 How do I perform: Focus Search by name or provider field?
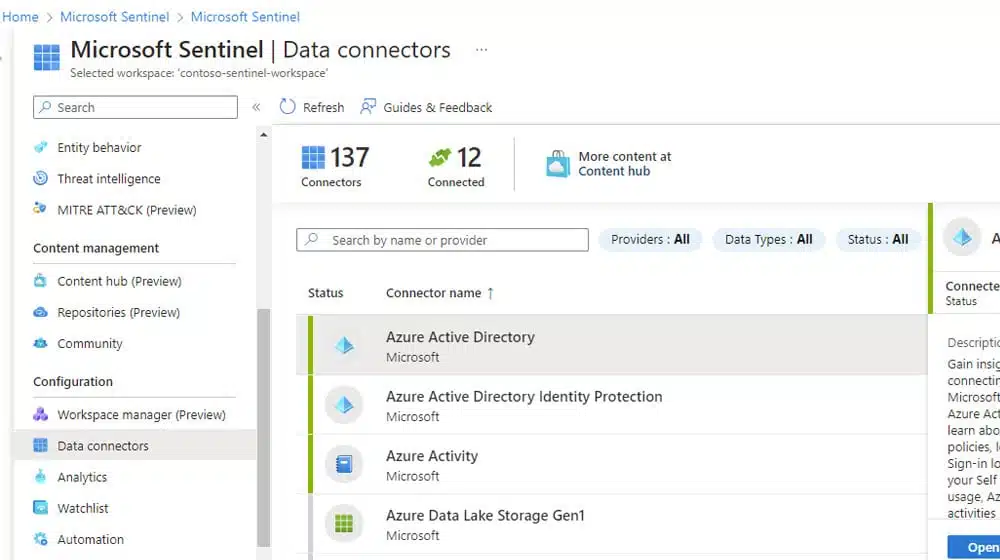click(x=442, y=240)
